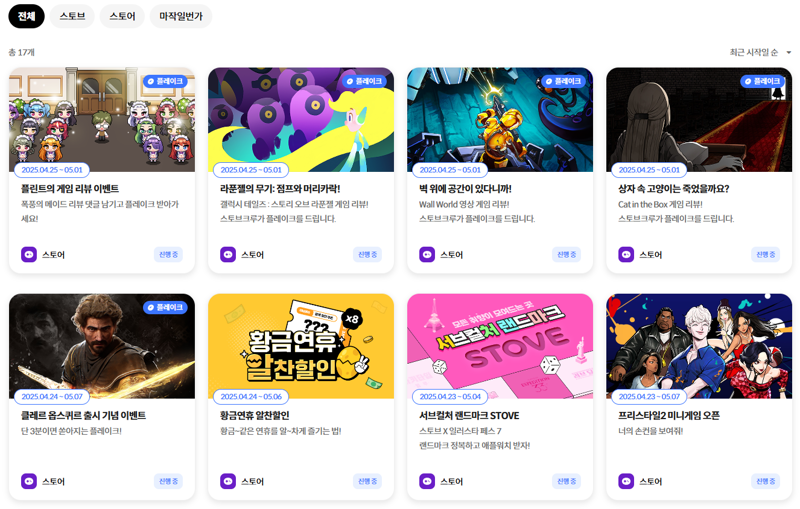Click description 단 3분이면 쏟아지는 플레이크!
The image size is (800, 509).
pos(71,431)
